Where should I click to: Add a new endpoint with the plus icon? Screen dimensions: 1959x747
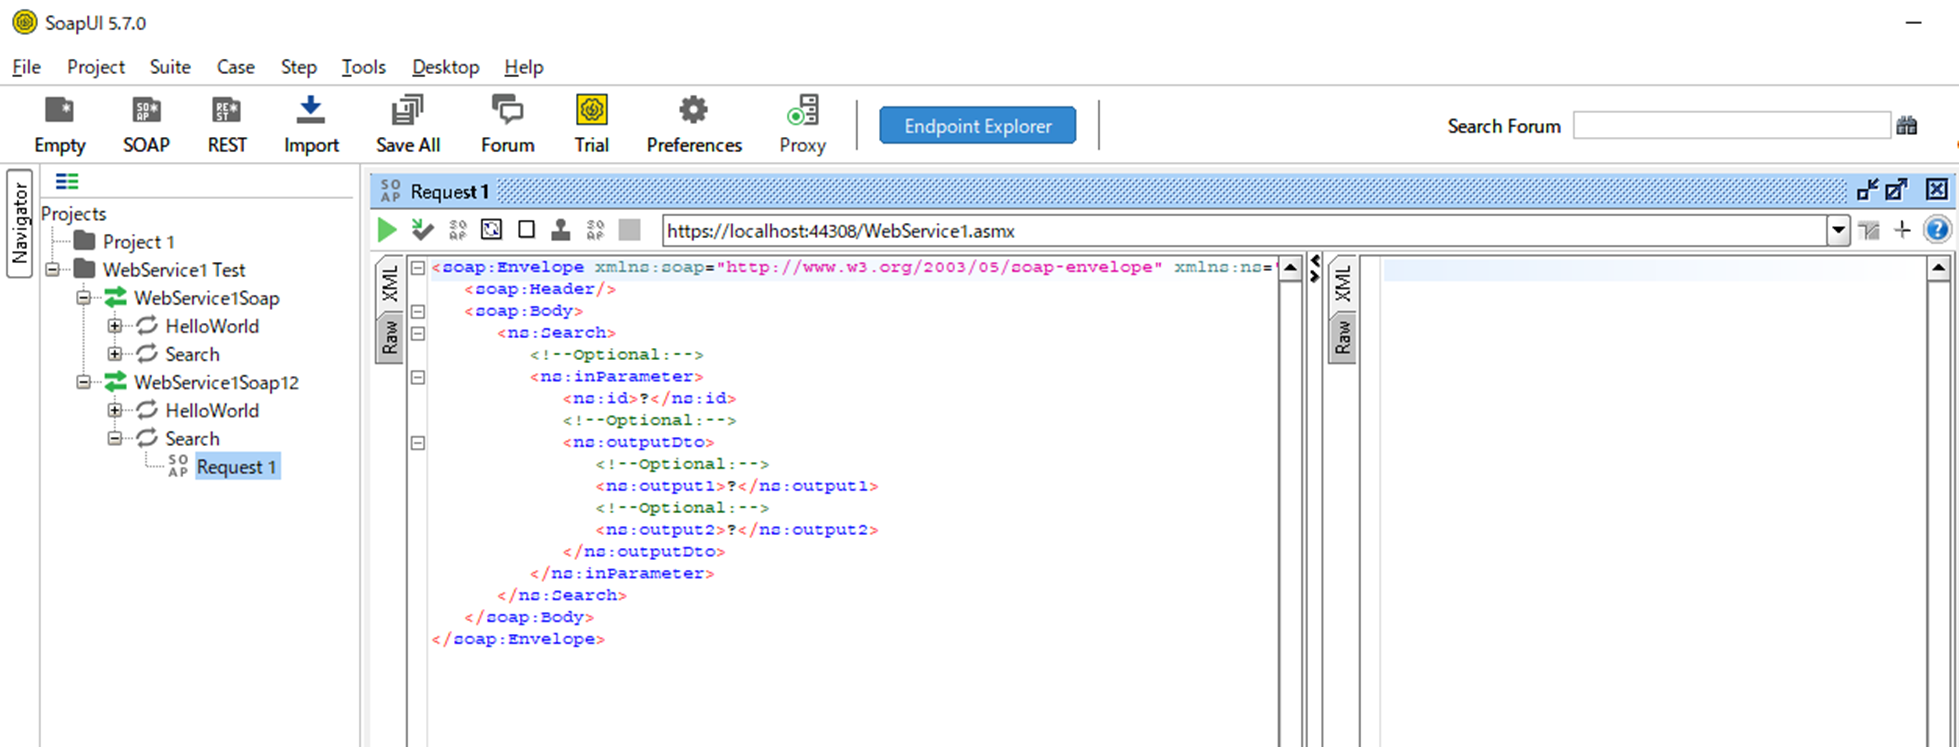point(1902,230)
